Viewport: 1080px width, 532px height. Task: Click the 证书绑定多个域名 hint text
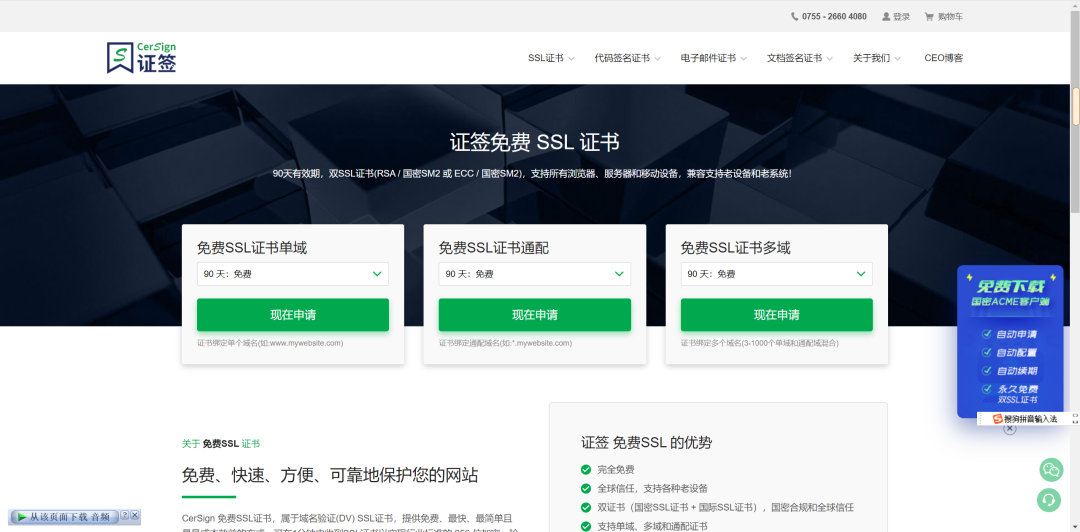[760, 343]
